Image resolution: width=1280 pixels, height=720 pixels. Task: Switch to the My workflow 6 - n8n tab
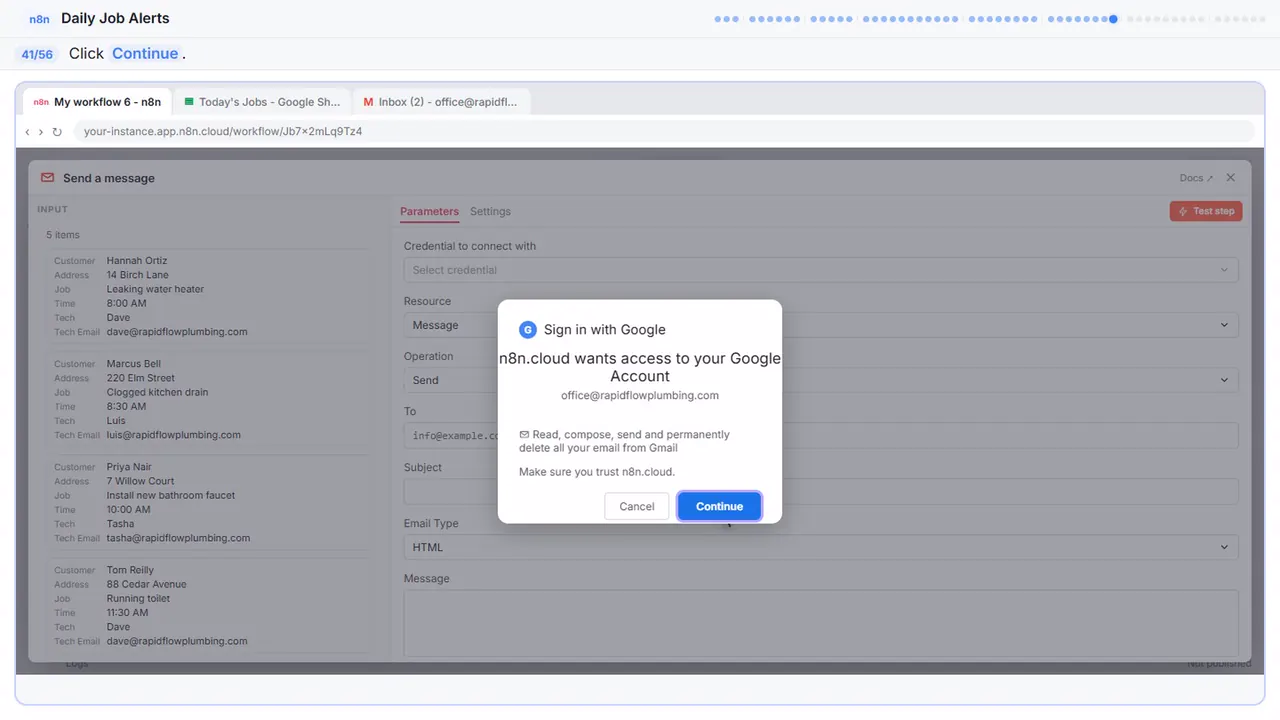point(97,102)
